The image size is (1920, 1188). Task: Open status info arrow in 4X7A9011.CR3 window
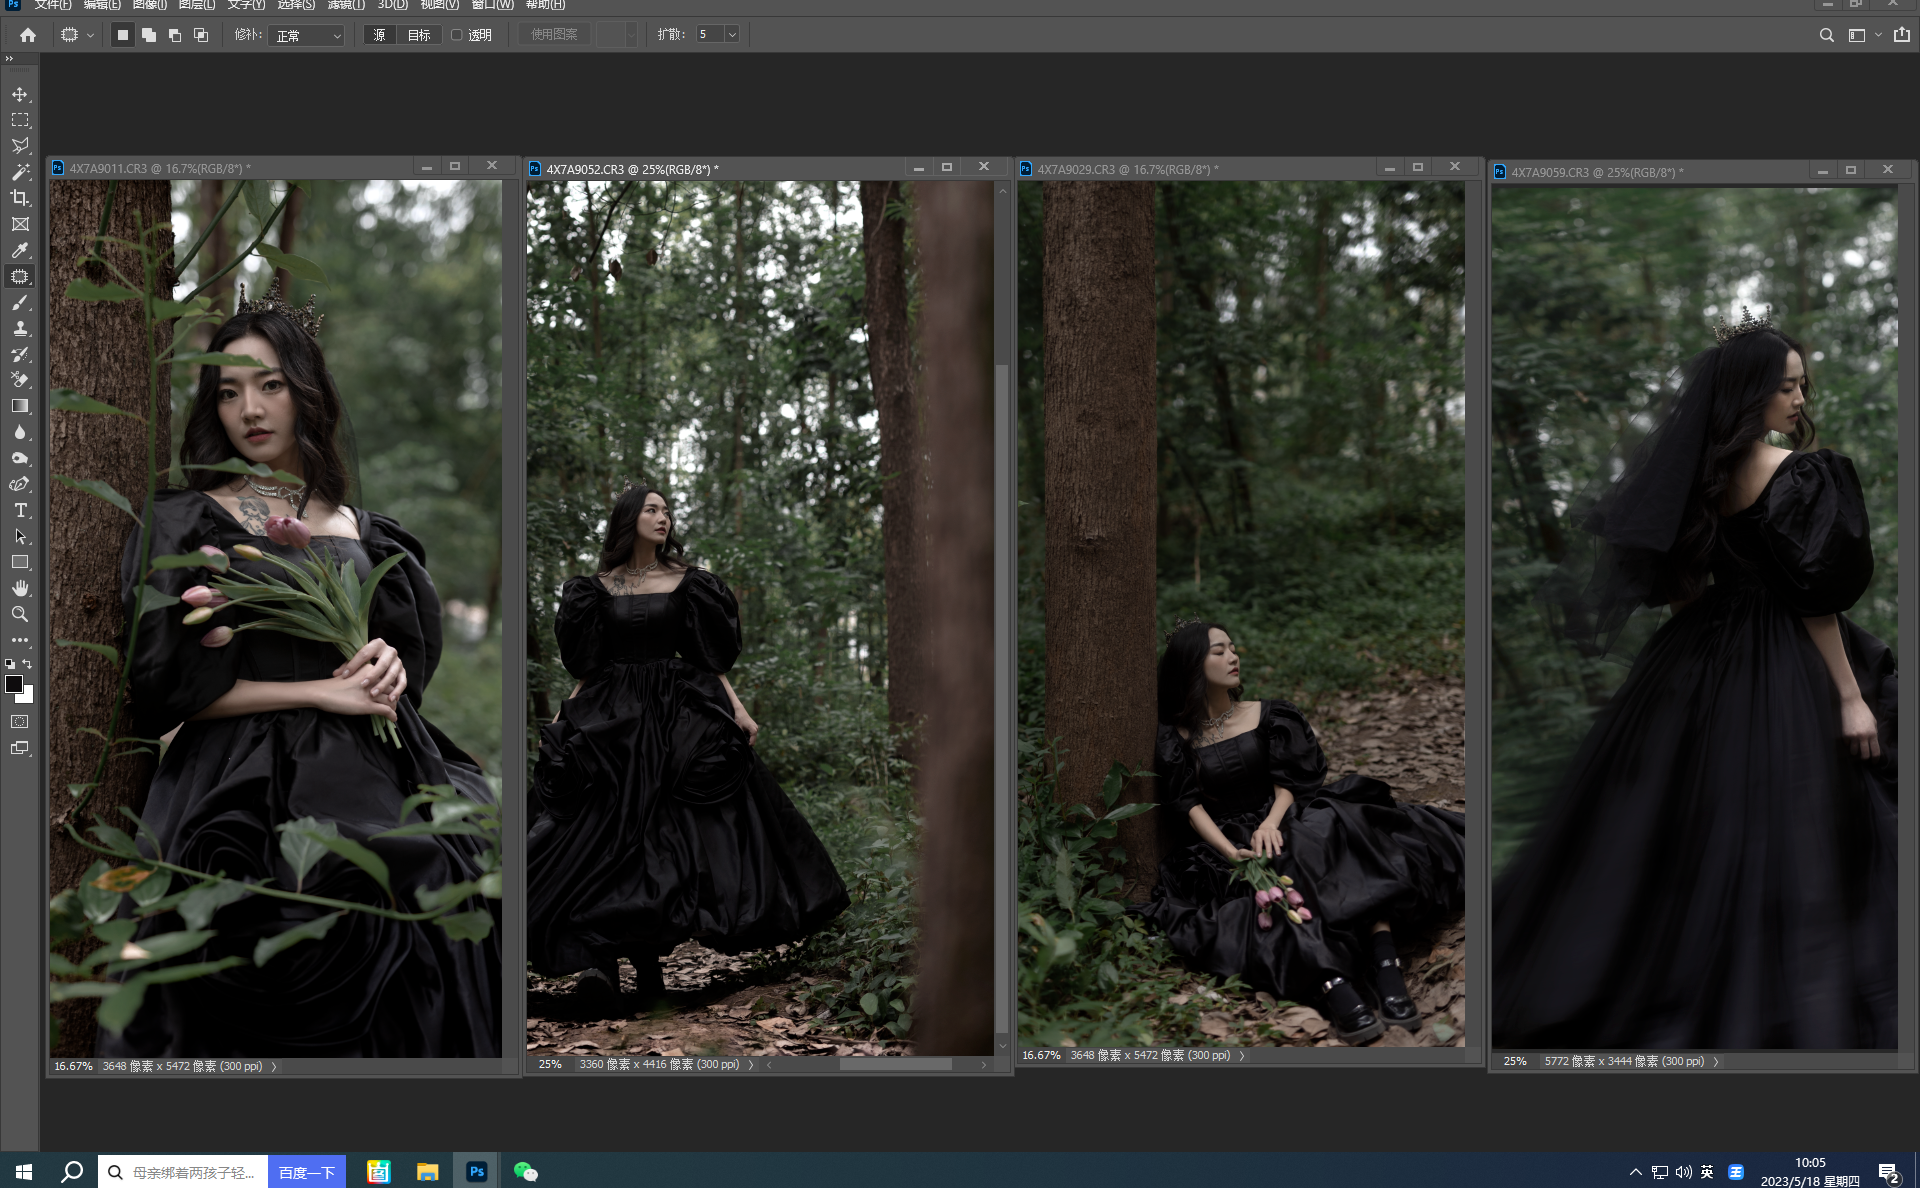point(274,1067)
